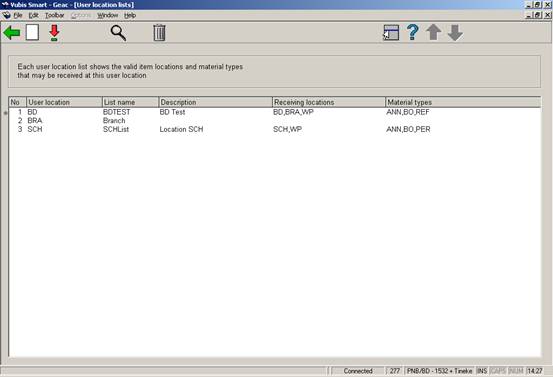Click the window layout toolbar icon

(x=391, y=33)
